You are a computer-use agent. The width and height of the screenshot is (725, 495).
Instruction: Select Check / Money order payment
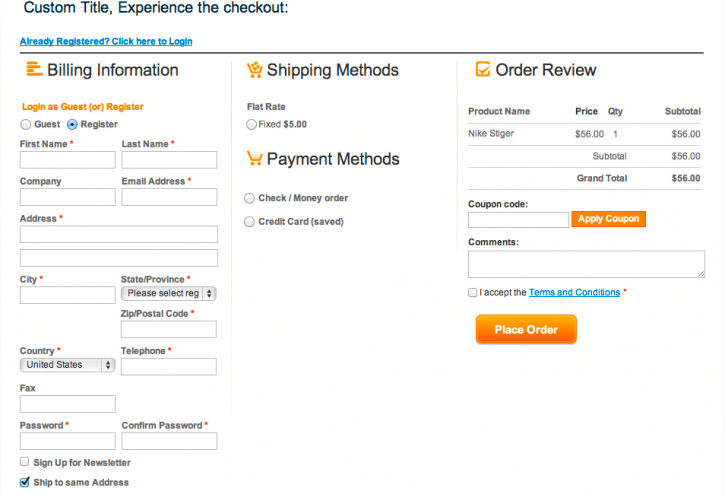(x=250, y=198)
